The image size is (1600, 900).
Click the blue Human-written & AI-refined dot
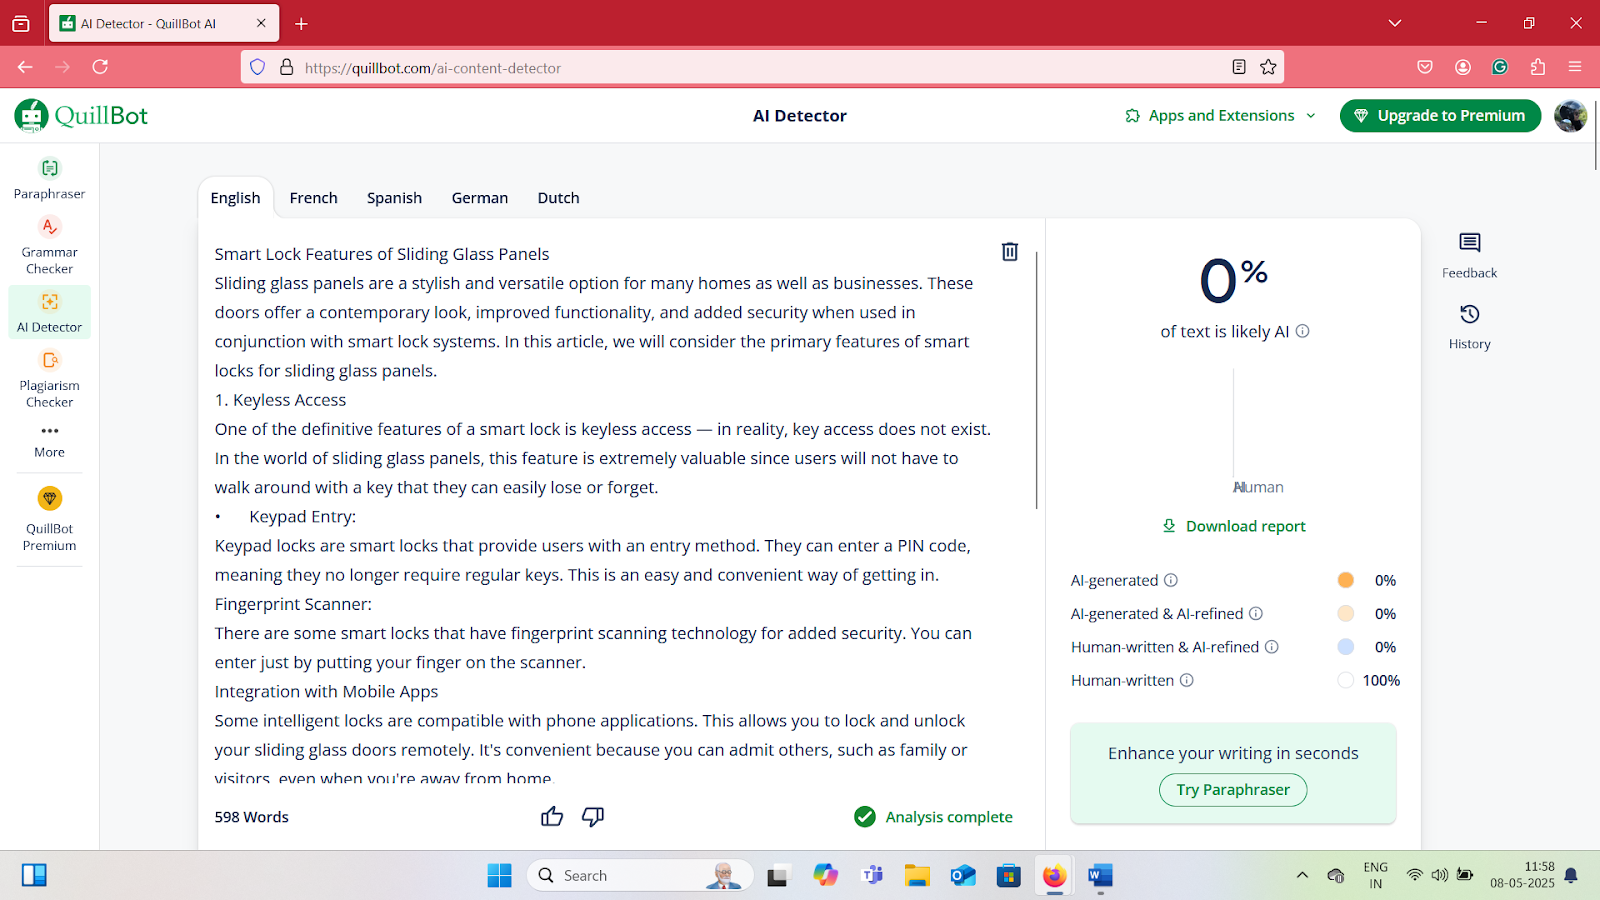[1346, 647]
